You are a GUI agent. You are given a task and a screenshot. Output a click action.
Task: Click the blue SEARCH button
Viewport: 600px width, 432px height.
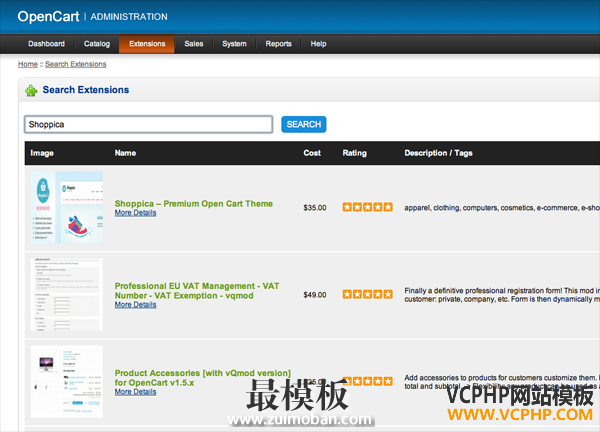(x=304, y=124)
